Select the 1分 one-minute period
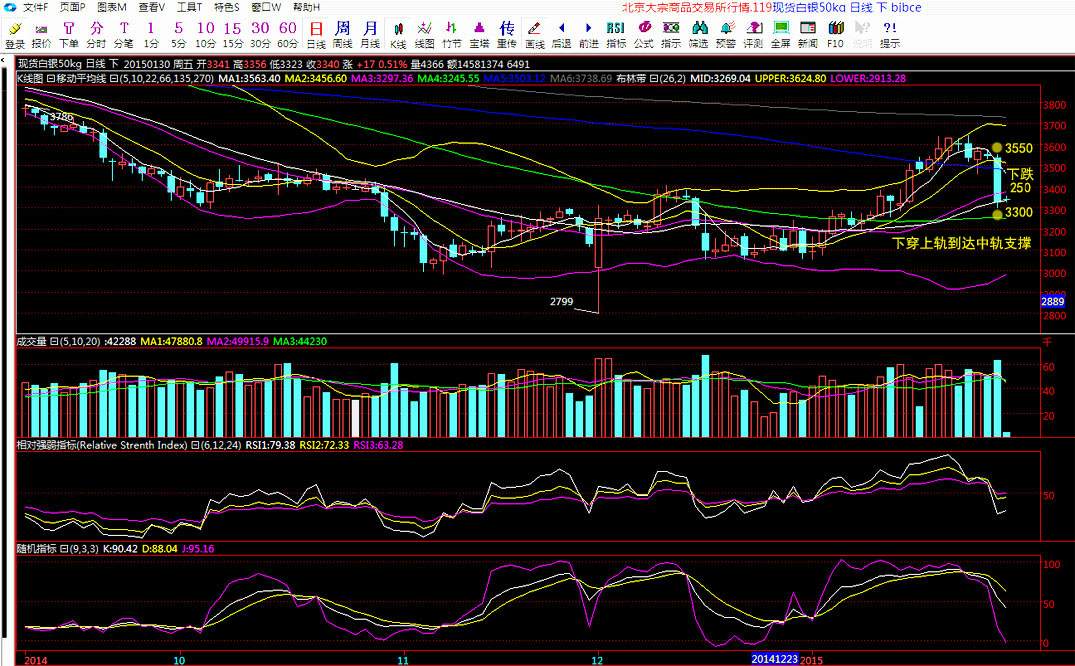The image size is (1075, 666). coord(151,34)
